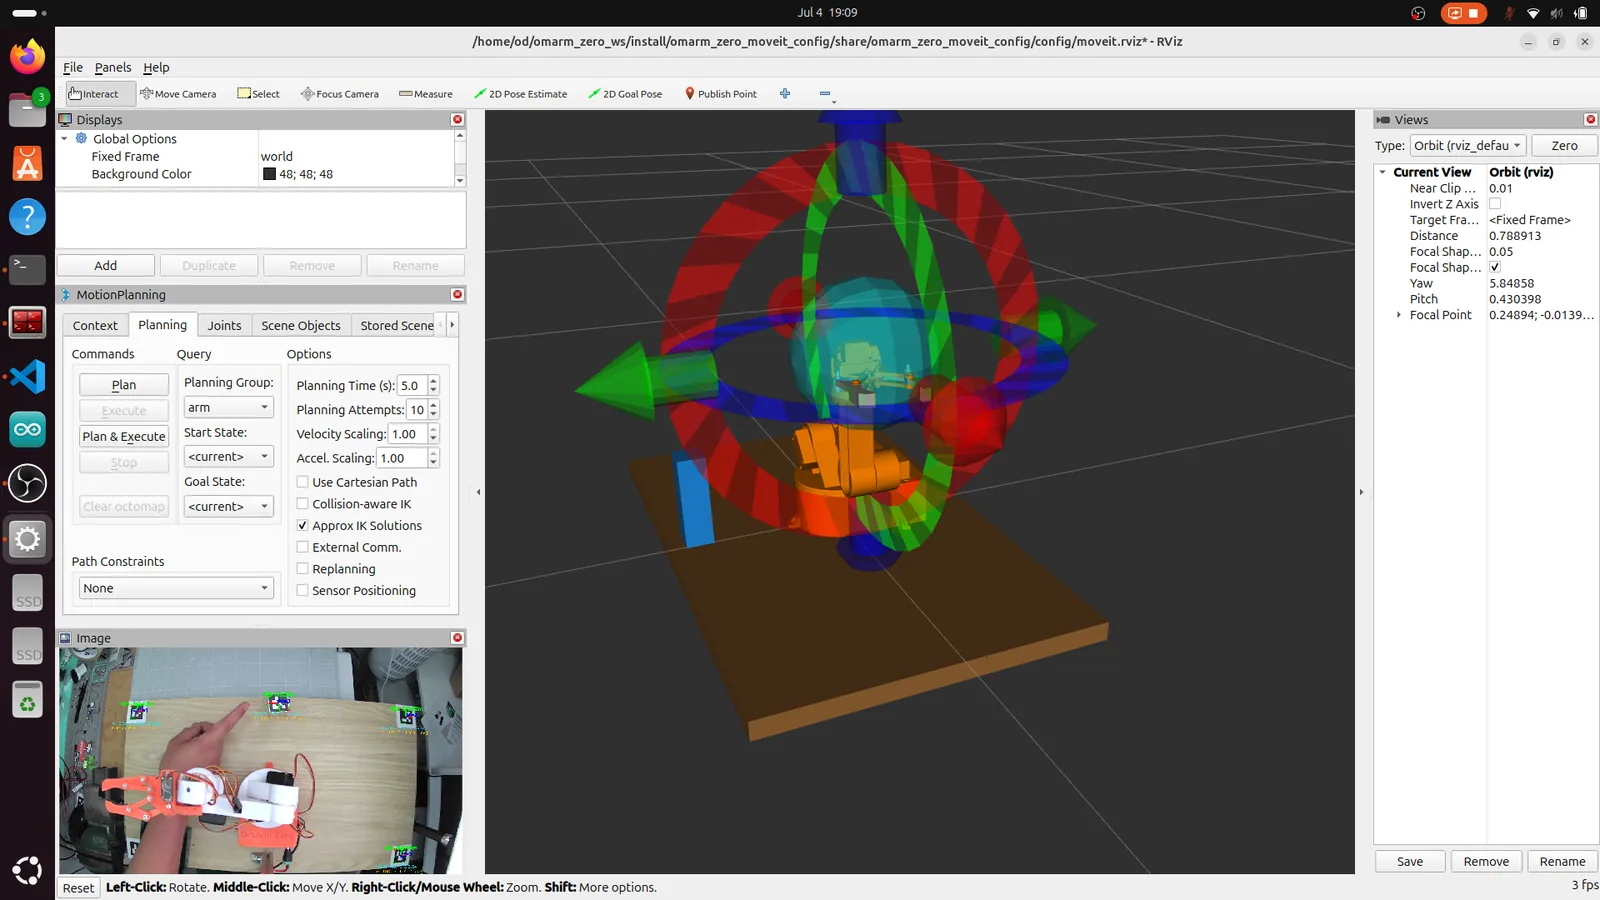Viewport: 1600px width, 900px height.
Task: Uncheck Approx IK Solutions
Action: tap(302, 525)
